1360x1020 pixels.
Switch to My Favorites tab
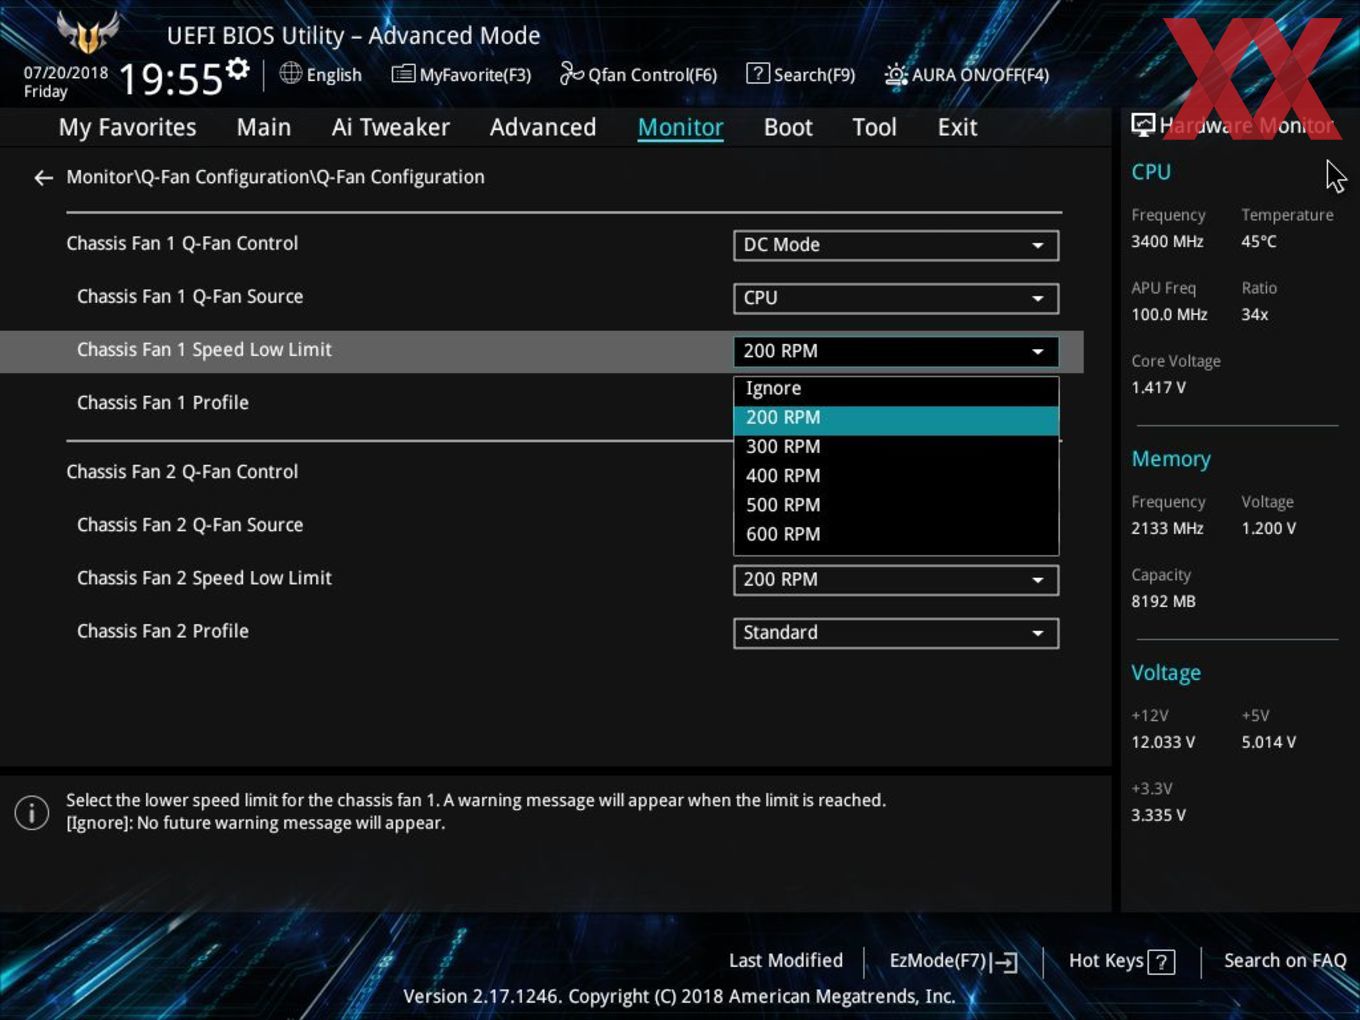pos(127,128)
